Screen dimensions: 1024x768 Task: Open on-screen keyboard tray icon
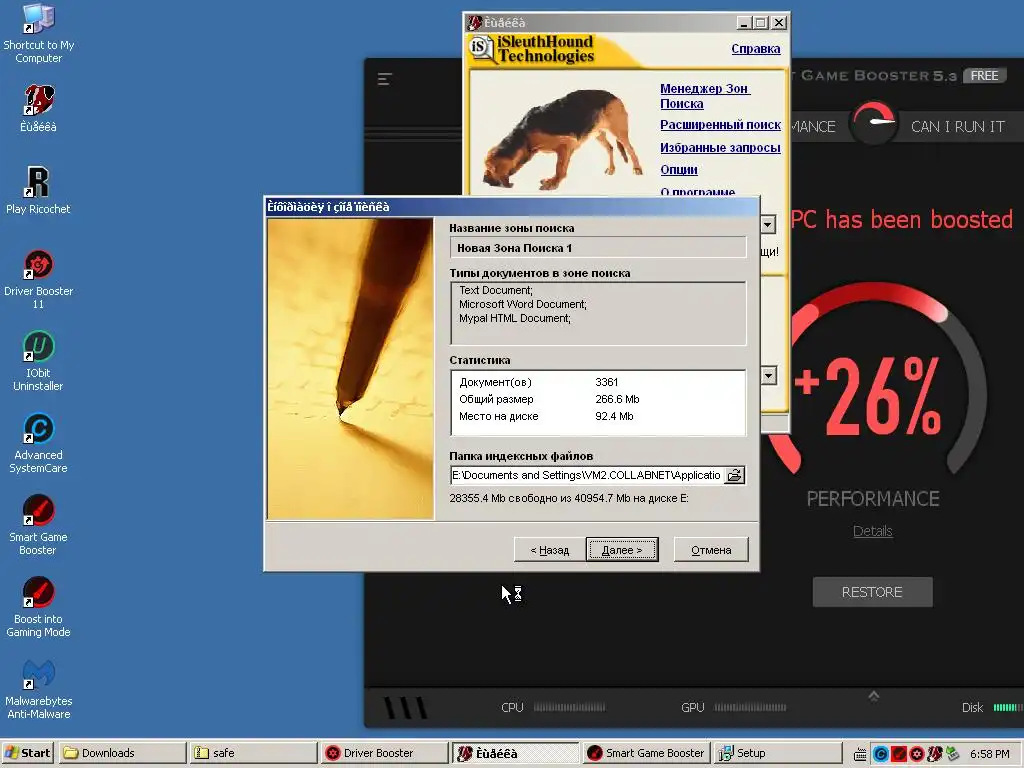[860, 754]
